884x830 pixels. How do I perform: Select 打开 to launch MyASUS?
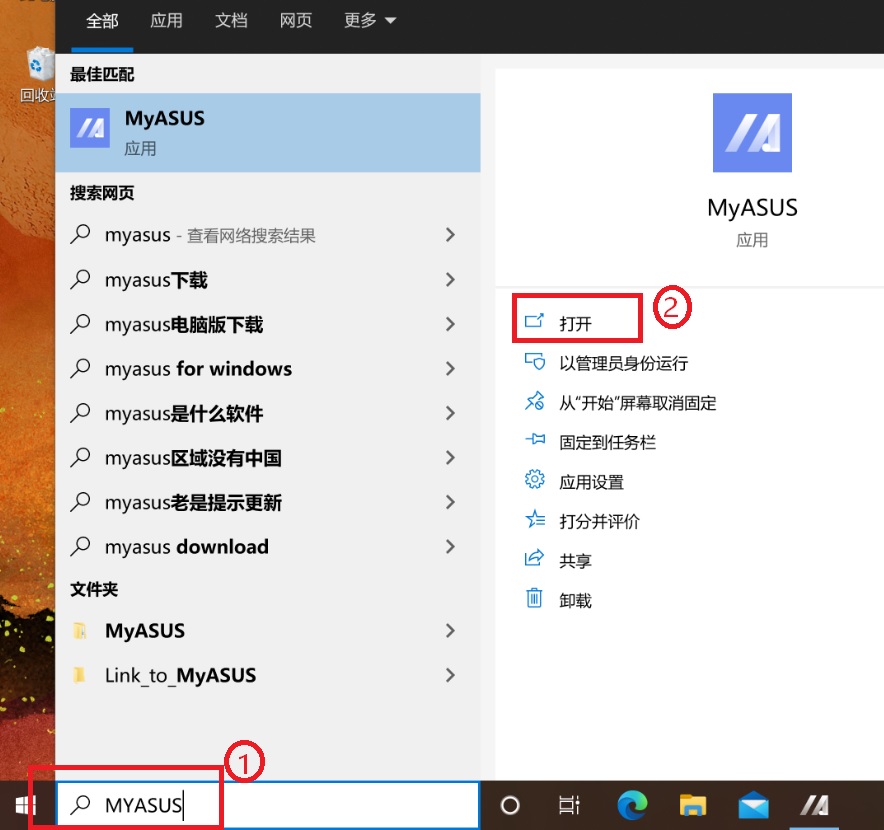(577, 323)
